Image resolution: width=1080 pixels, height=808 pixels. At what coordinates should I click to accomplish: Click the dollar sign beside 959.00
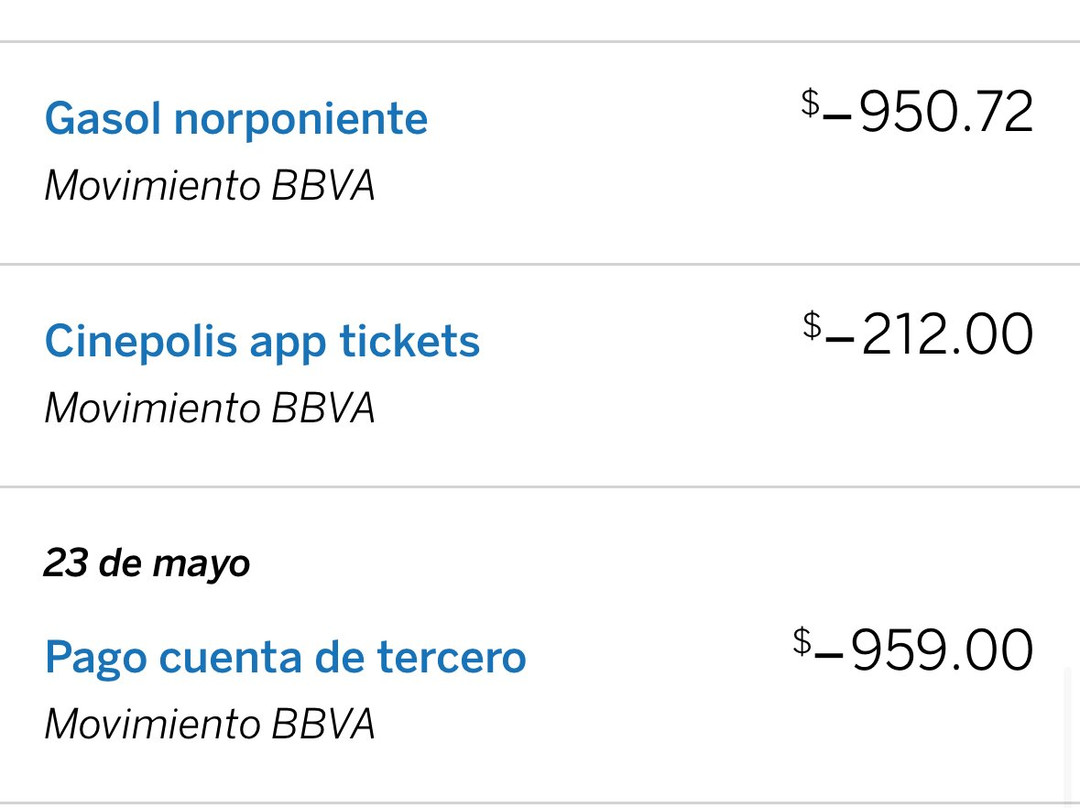click(x=802, y=641)
